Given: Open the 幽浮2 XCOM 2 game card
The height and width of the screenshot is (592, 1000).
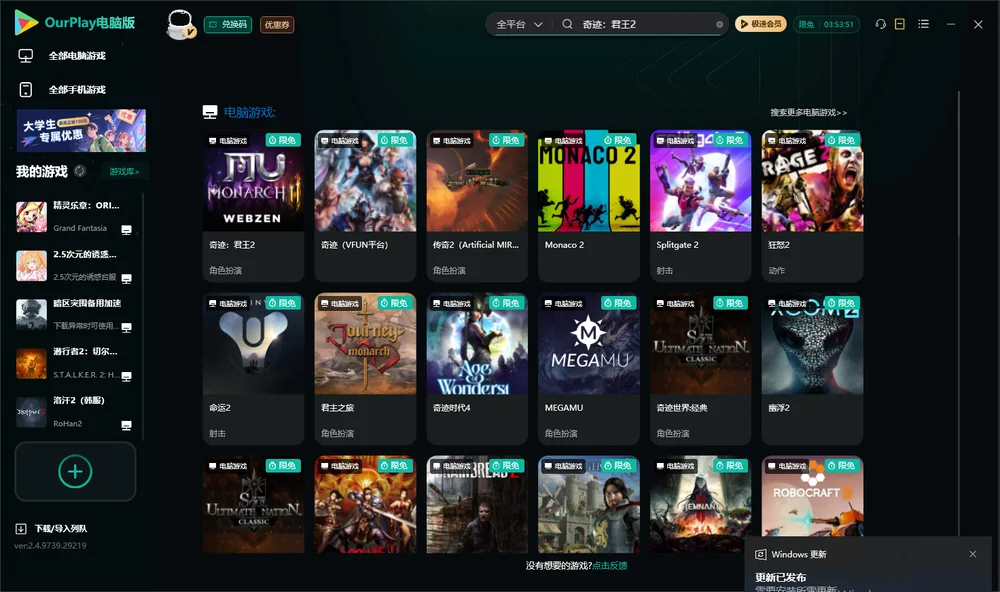Looking at the screenshot, I should 812,369.
